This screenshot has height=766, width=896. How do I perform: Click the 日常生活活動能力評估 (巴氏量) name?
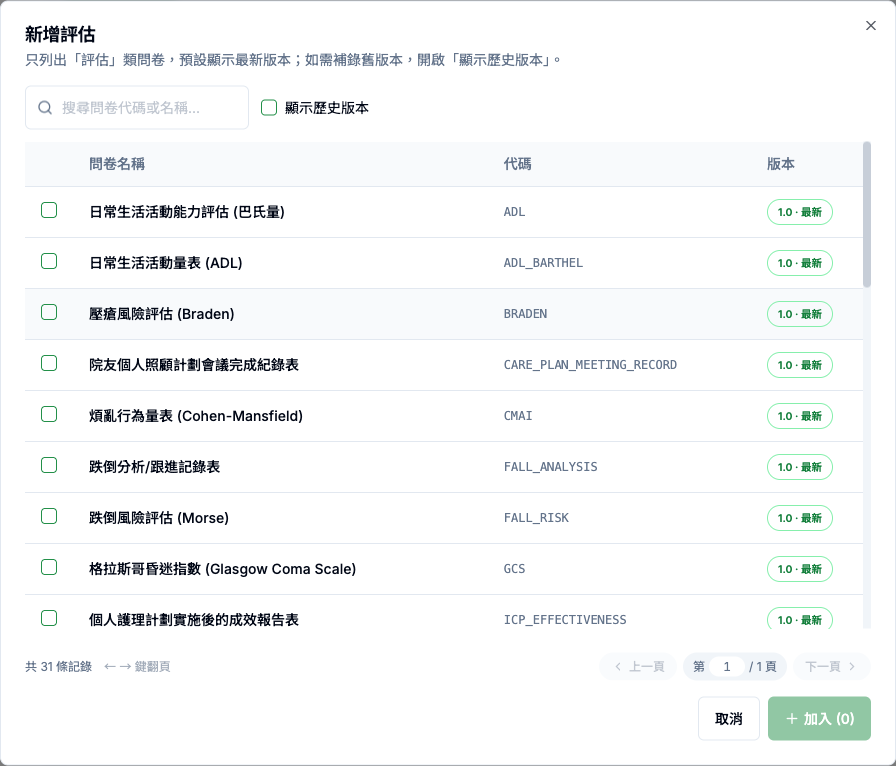(187, 212)
